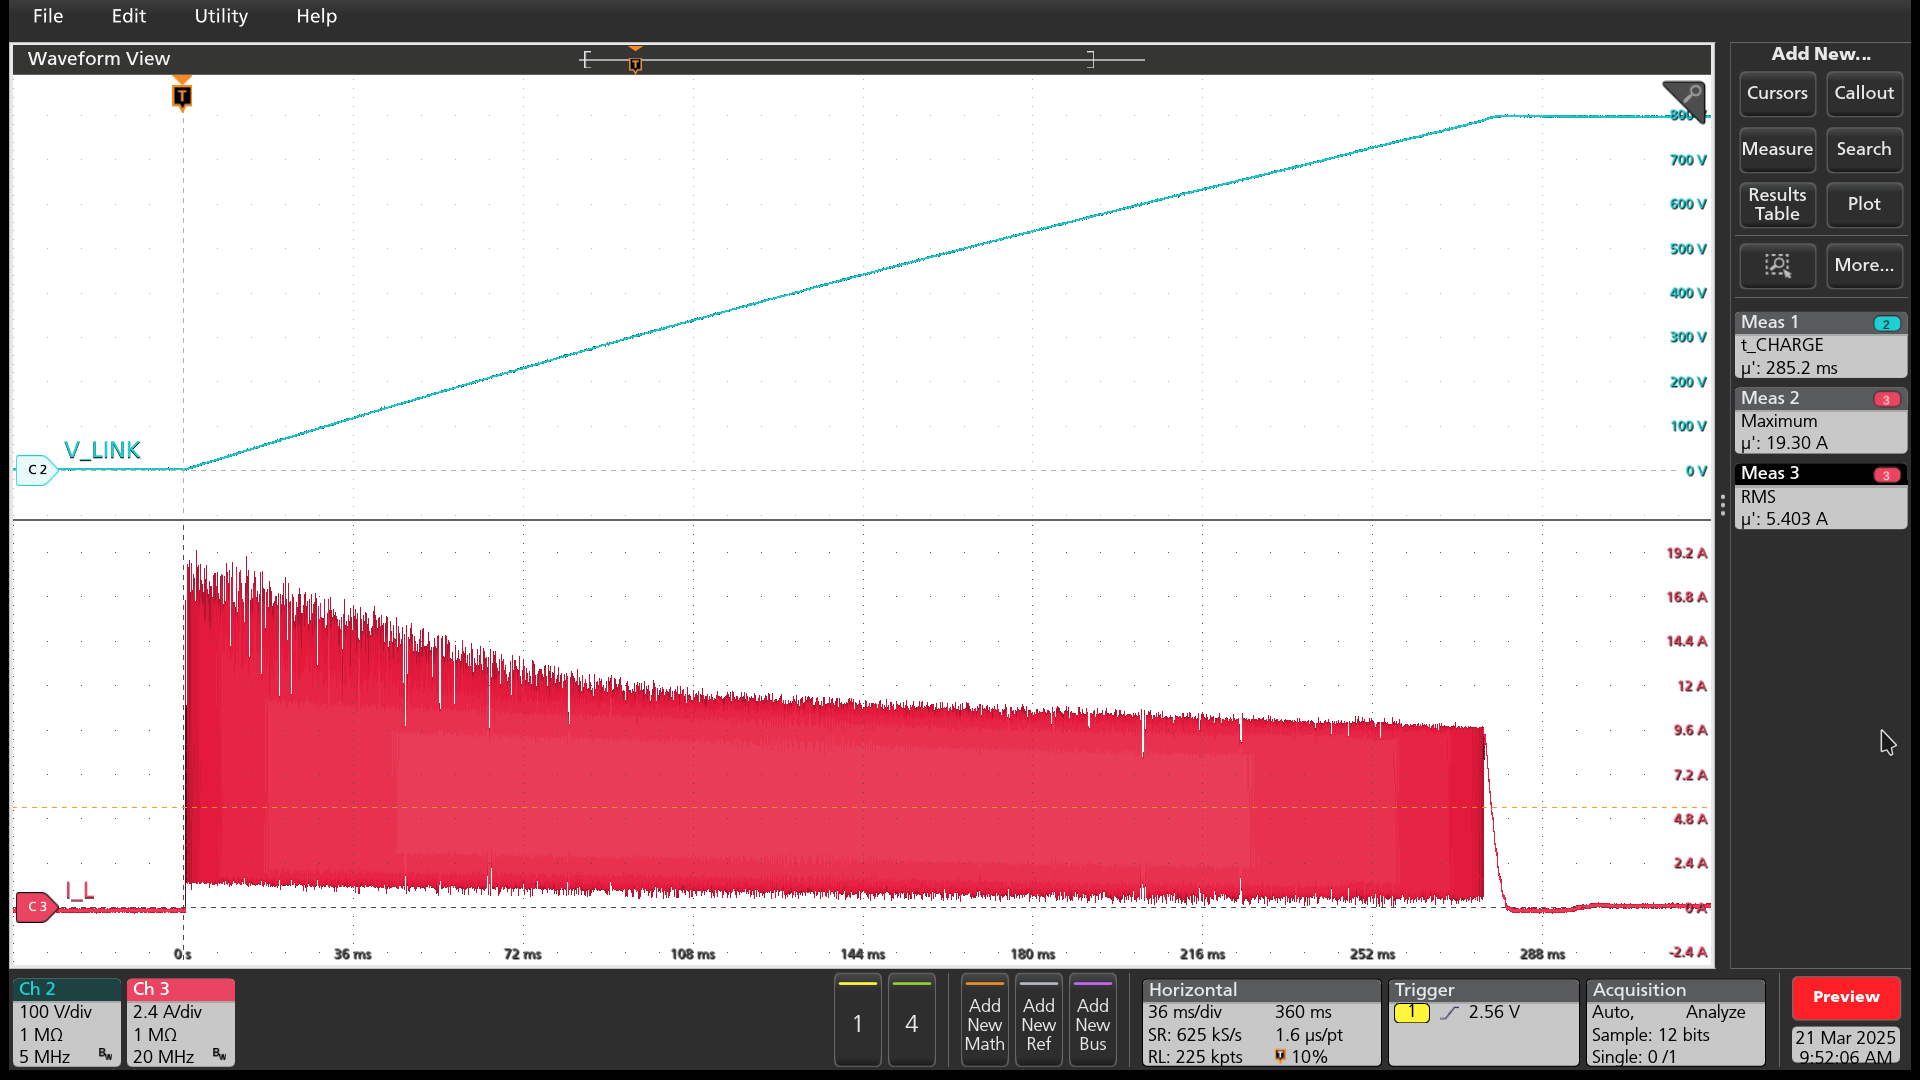1920x1080 pixels.
Task: Click the trigger channel 1 yellow badge
Action: (1411, 1012)
